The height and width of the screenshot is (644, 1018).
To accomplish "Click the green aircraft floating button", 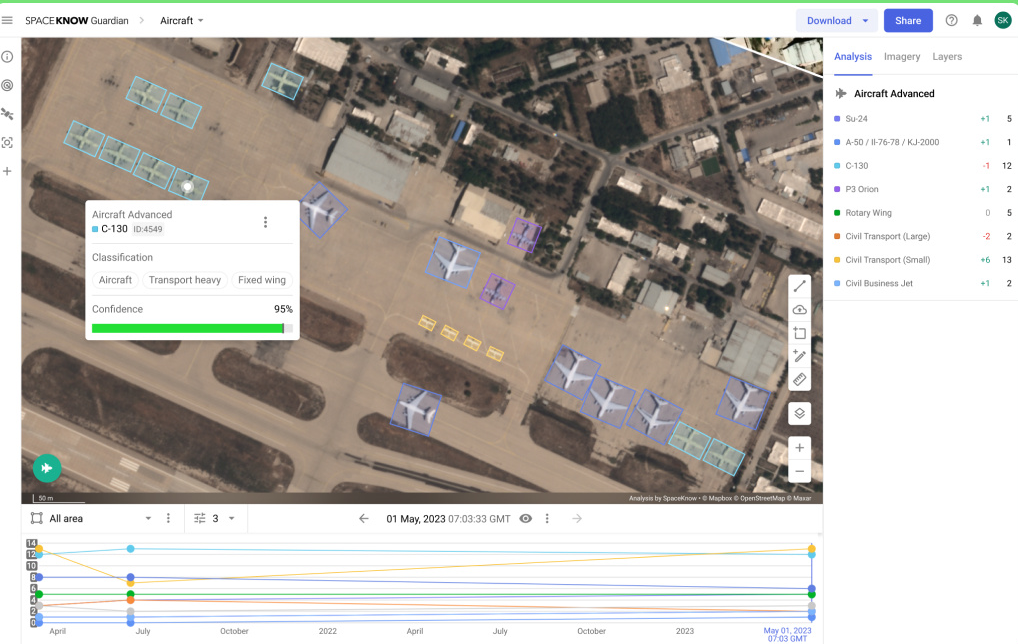I will click(47, 468).
